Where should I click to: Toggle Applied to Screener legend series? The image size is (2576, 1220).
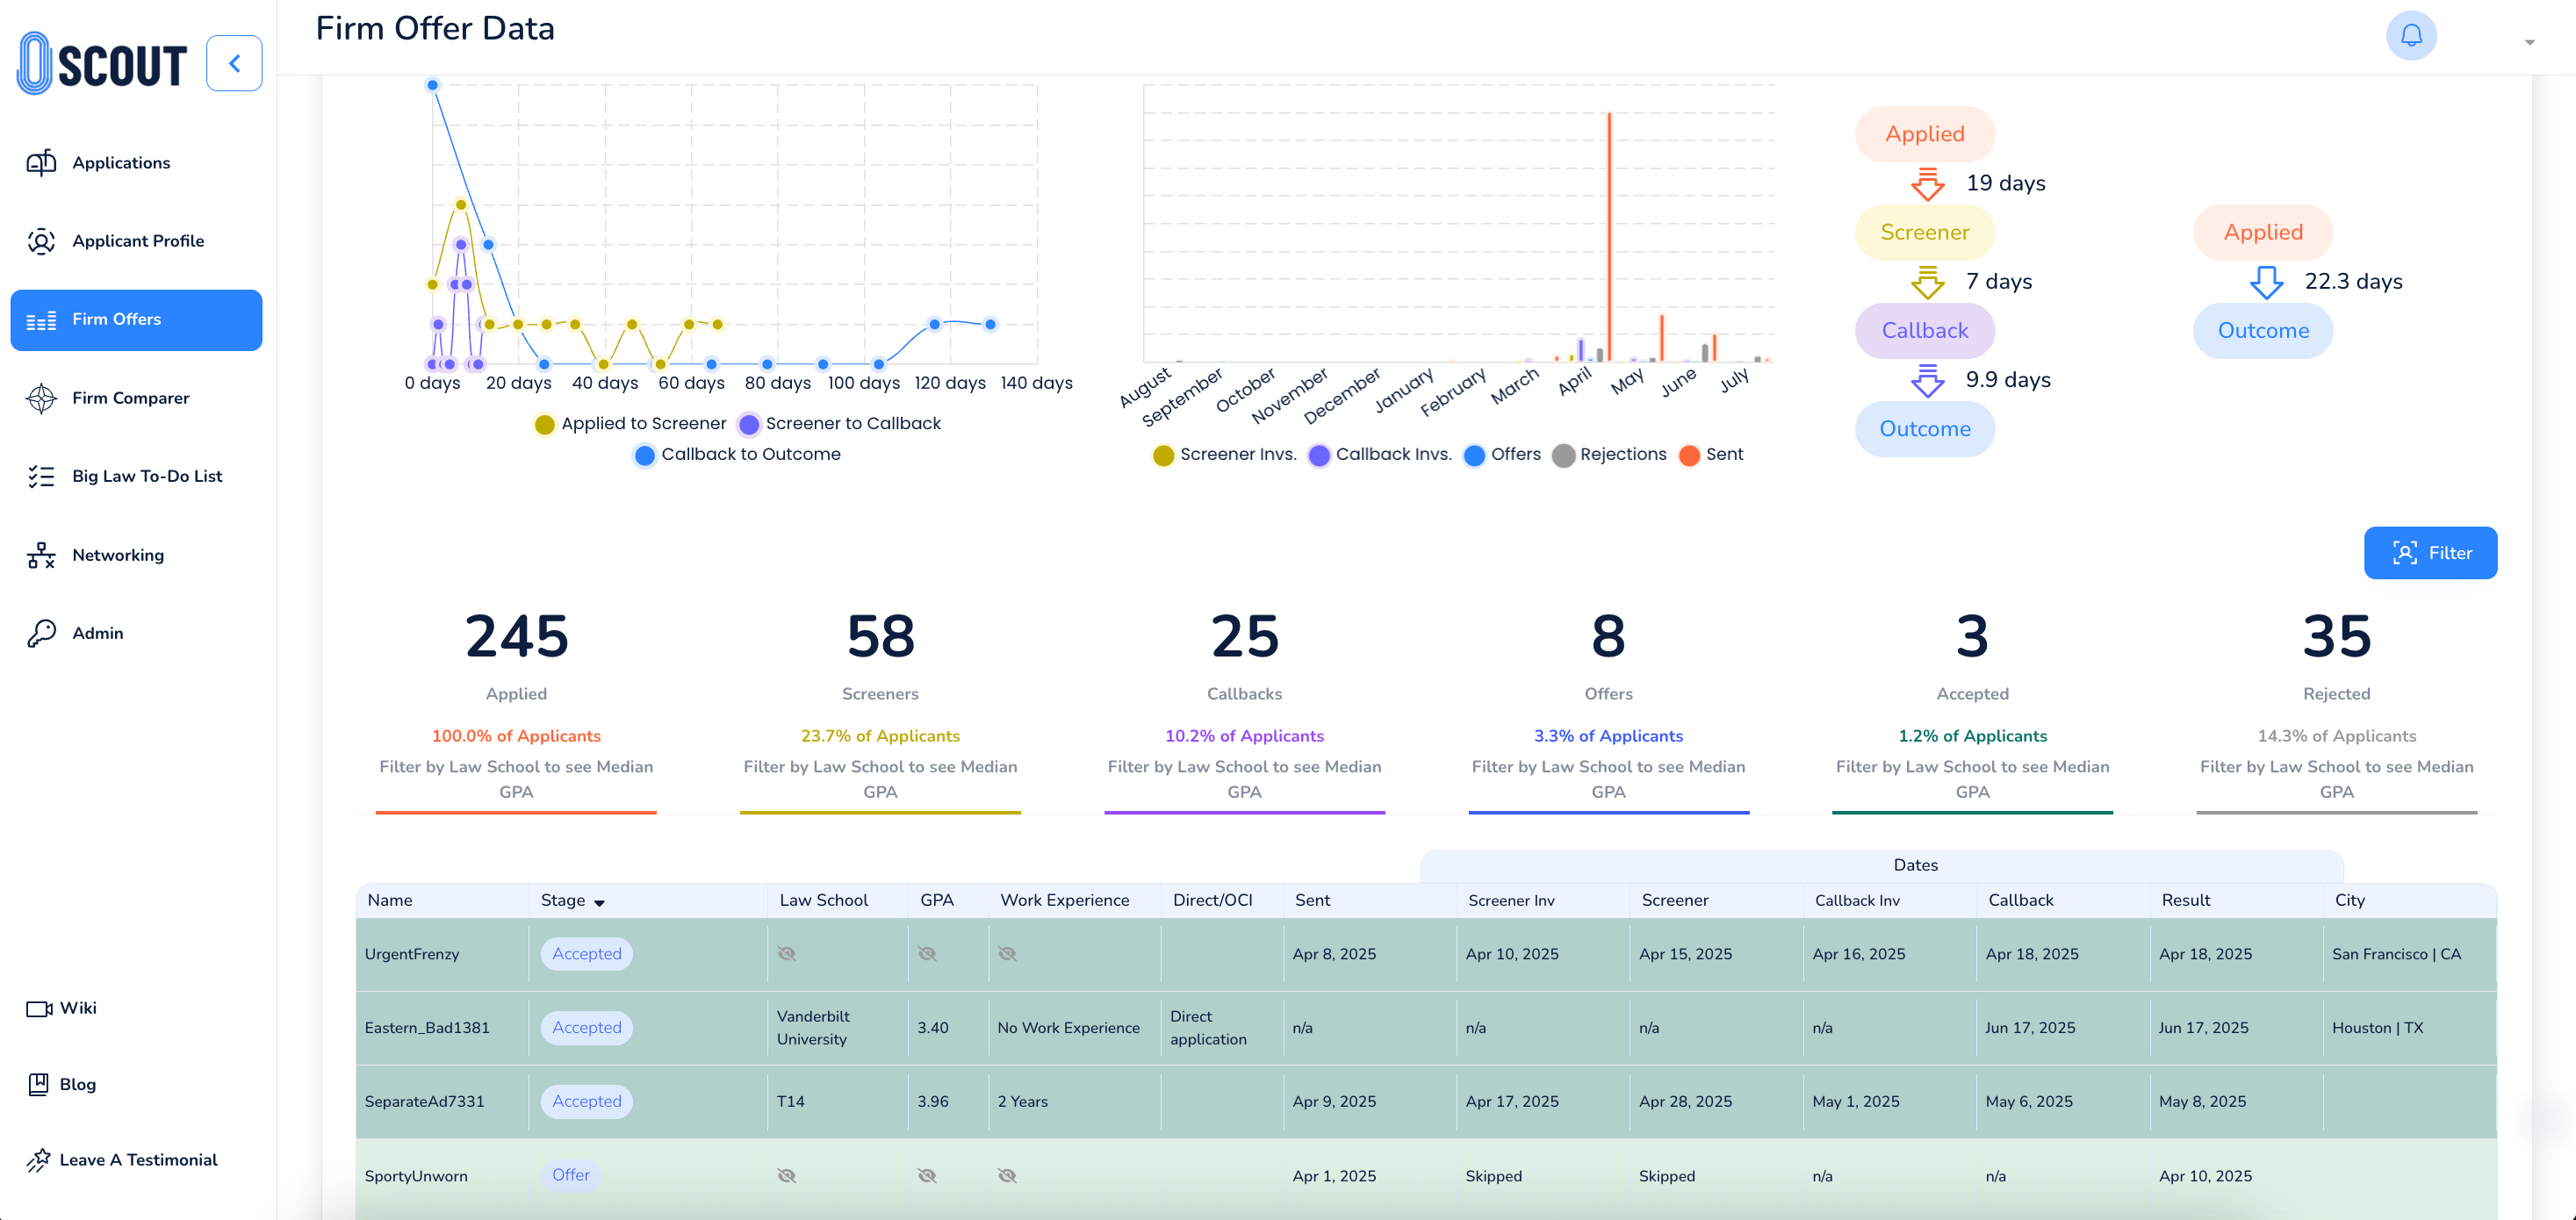click(x=643, y=423)
